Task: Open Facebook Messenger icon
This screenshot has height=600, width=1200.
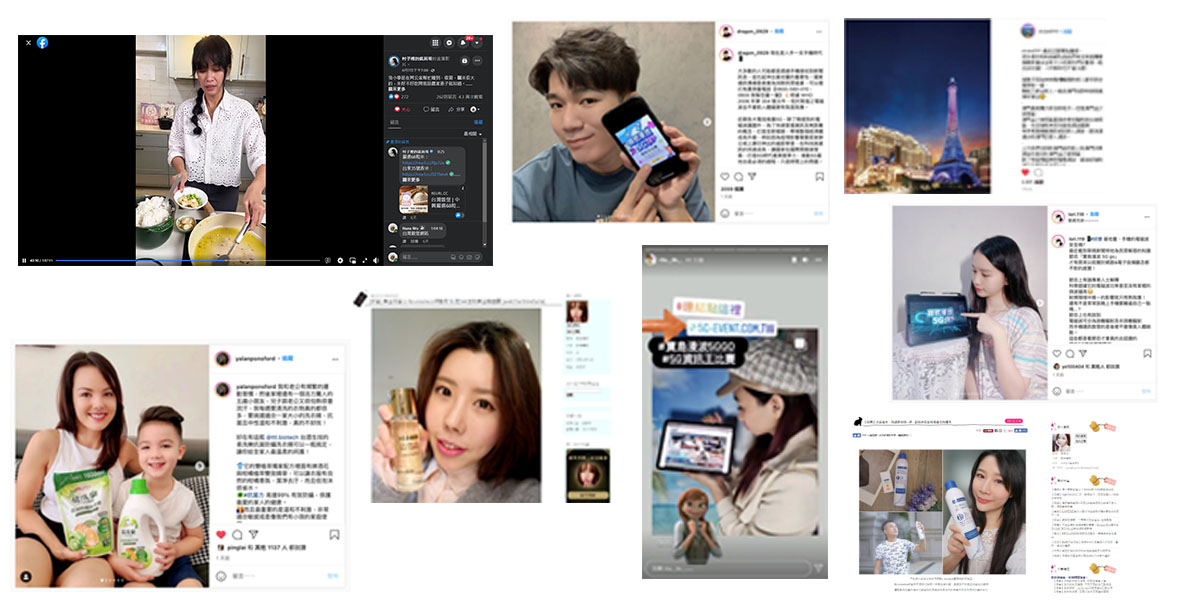Action: click(450, 43)
